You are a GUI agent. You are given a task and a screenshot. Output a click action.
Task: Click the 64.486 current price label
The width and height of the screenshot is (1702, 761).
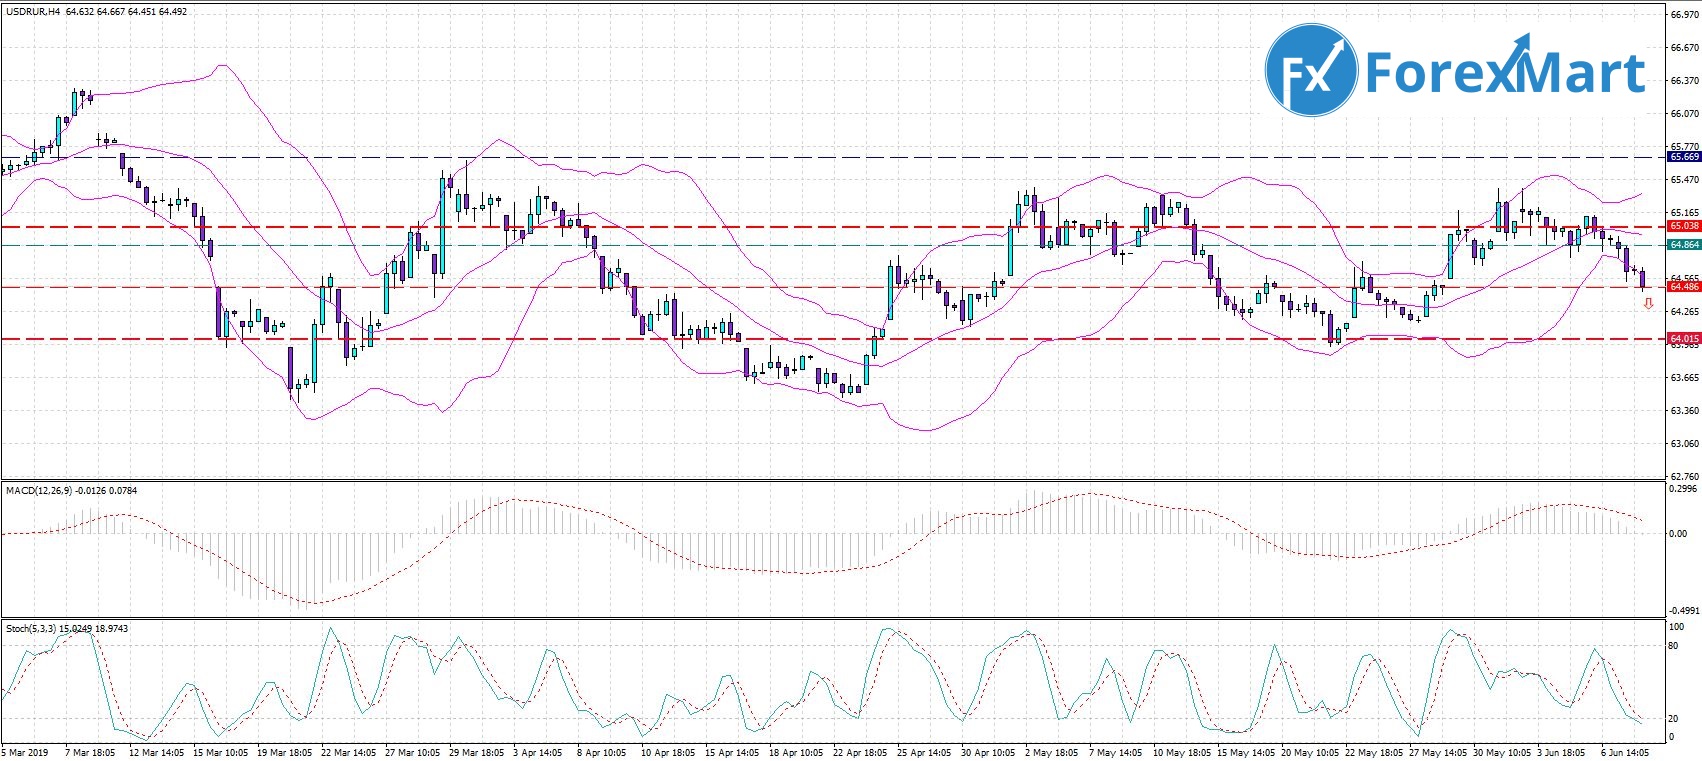[x=1684, y=287]
